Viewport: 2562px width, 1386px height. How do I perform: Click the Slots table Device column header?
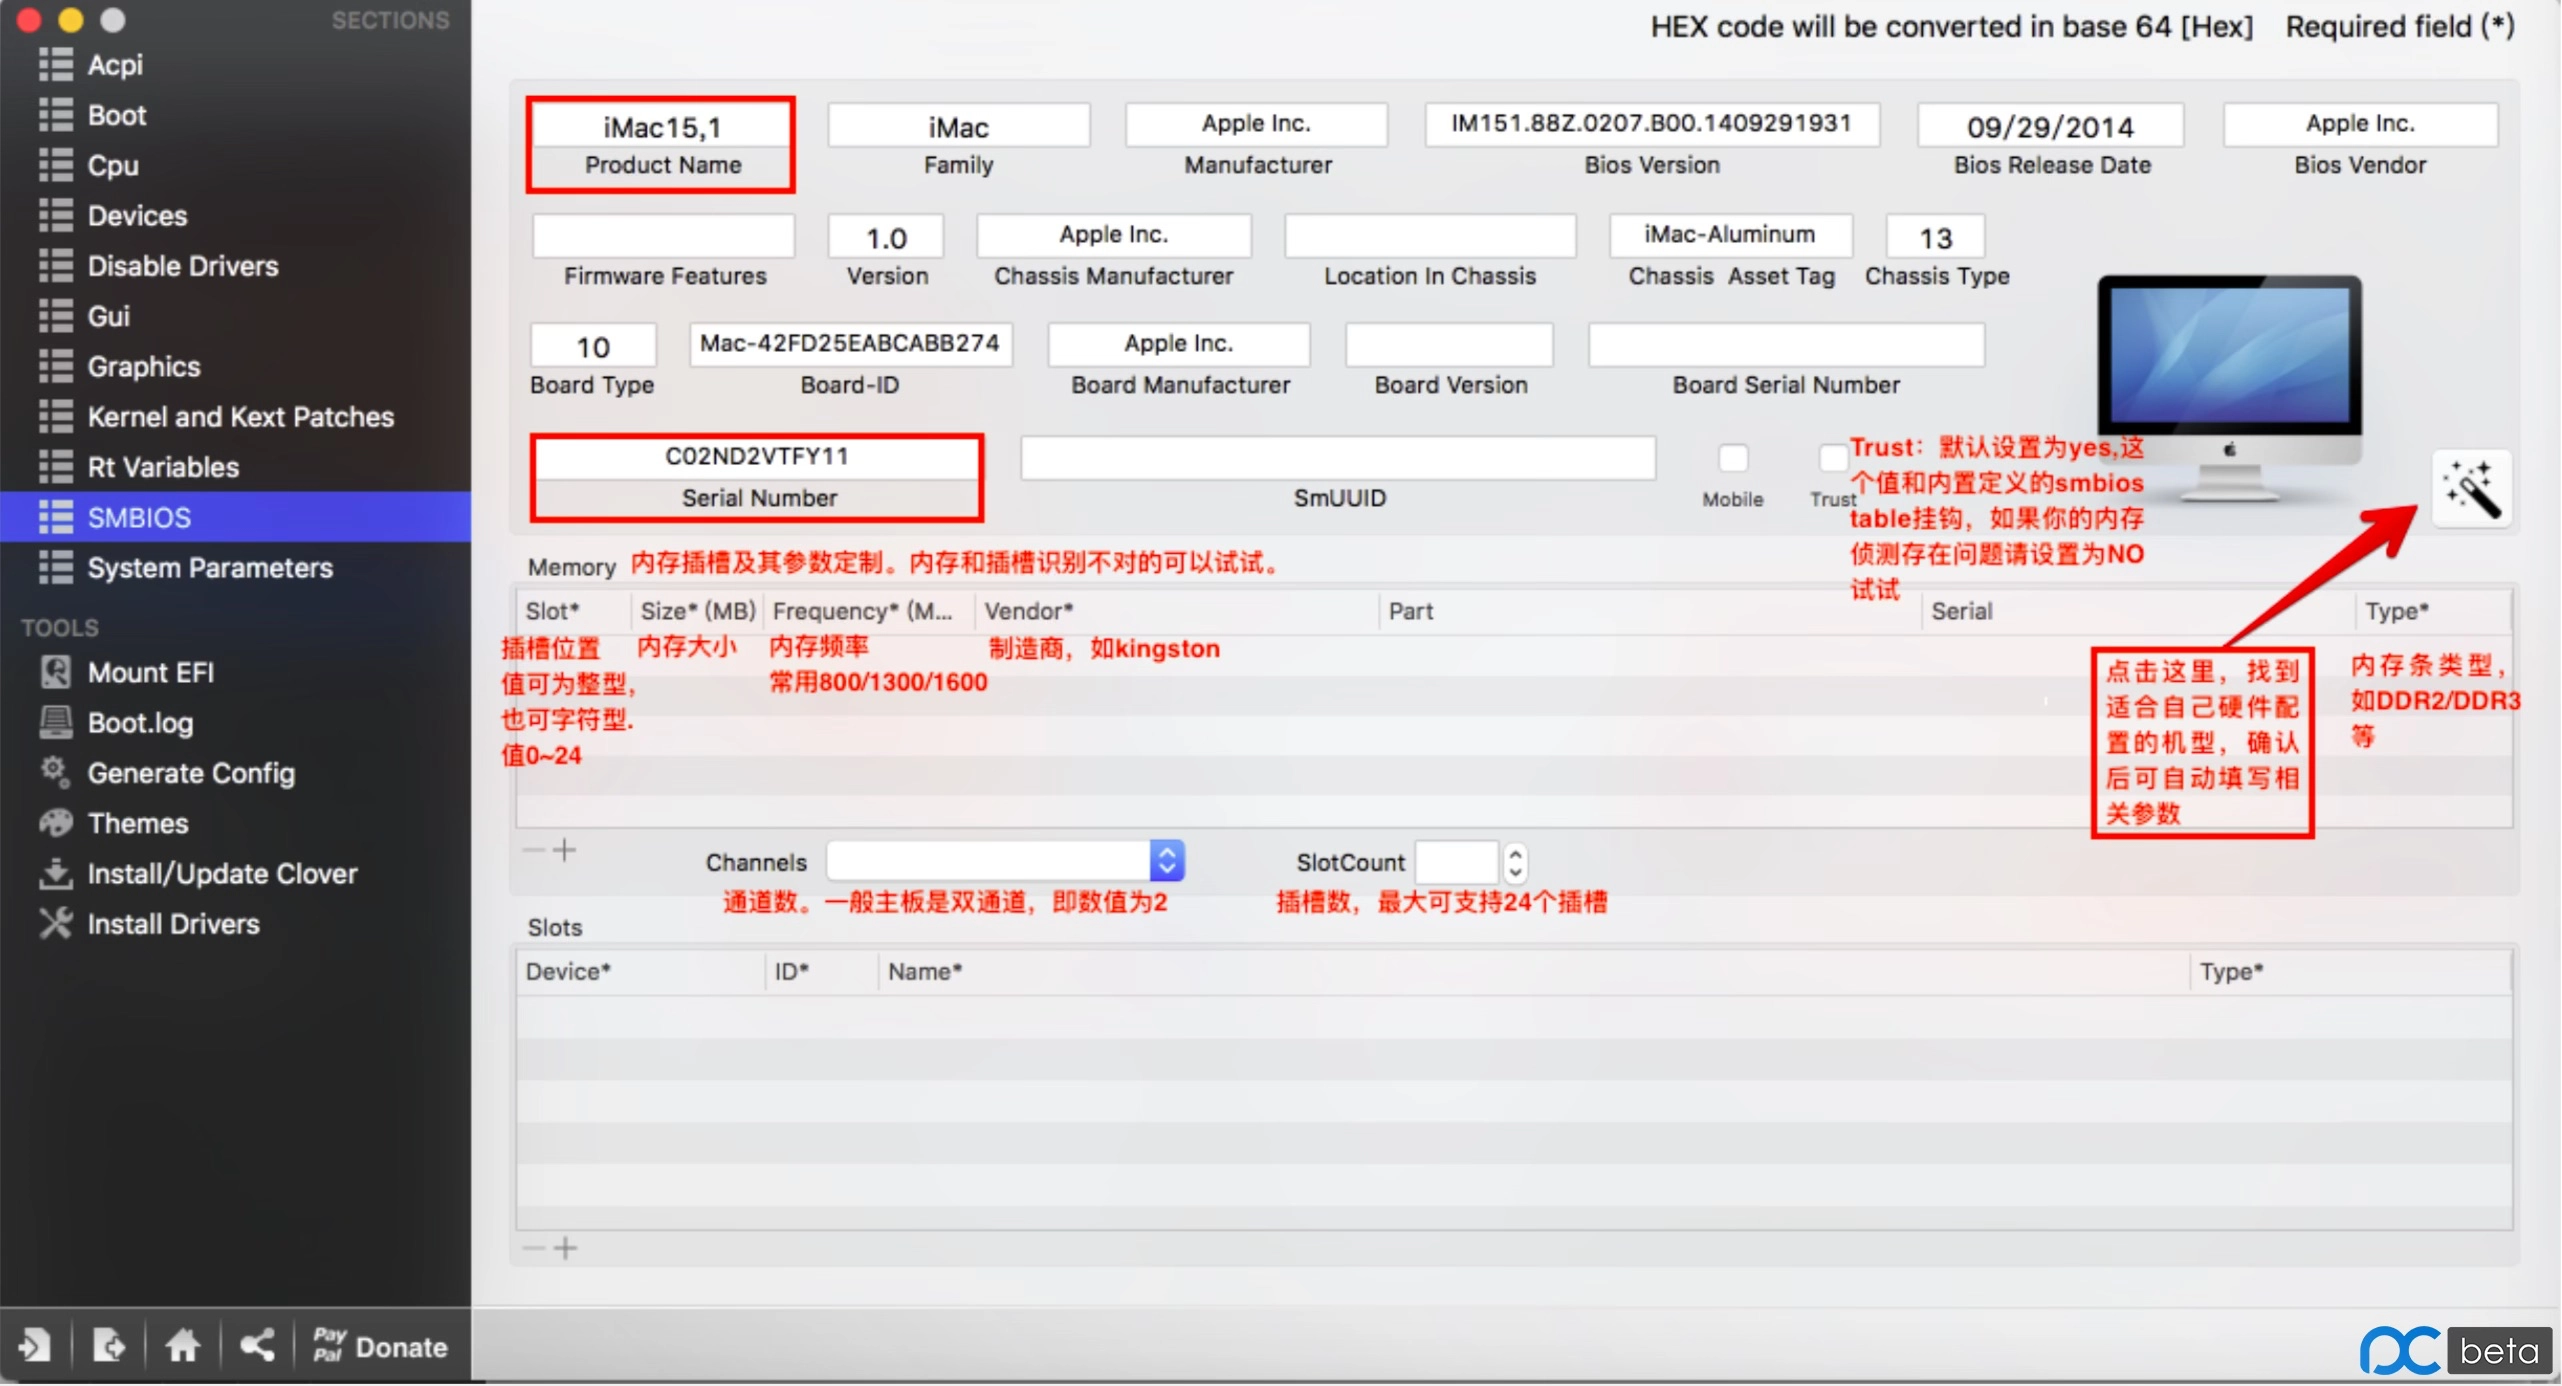tap(640, 971)
